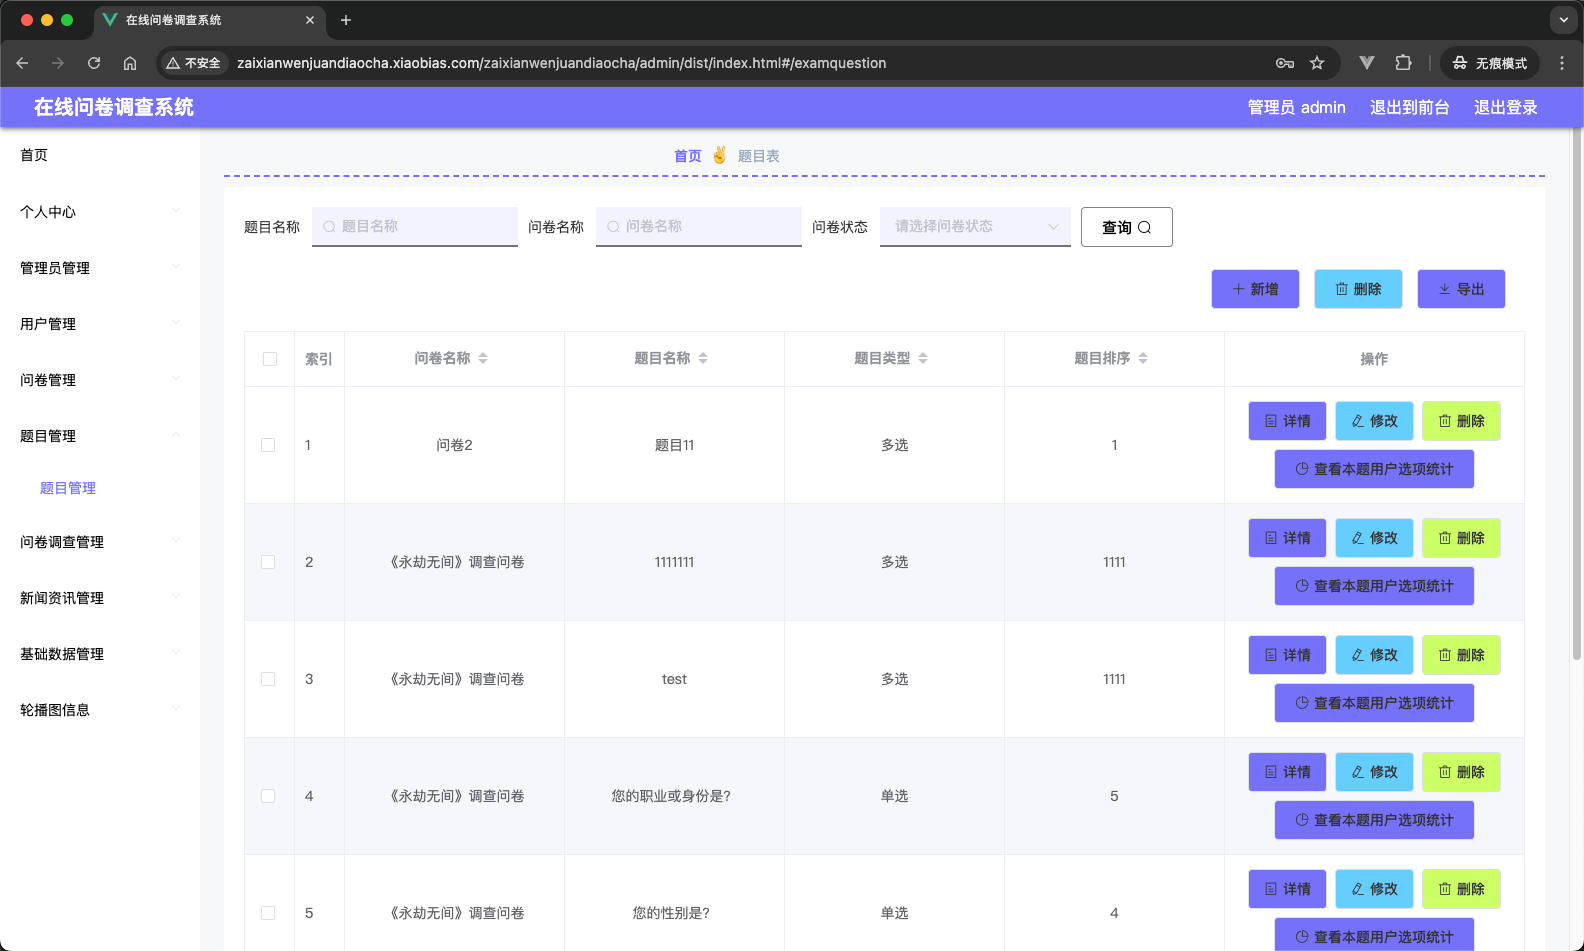The height and width of the screenshot is (951, 1584).
Task: Expand 个人中心 sidebar menu
Action: coord(100,212)
